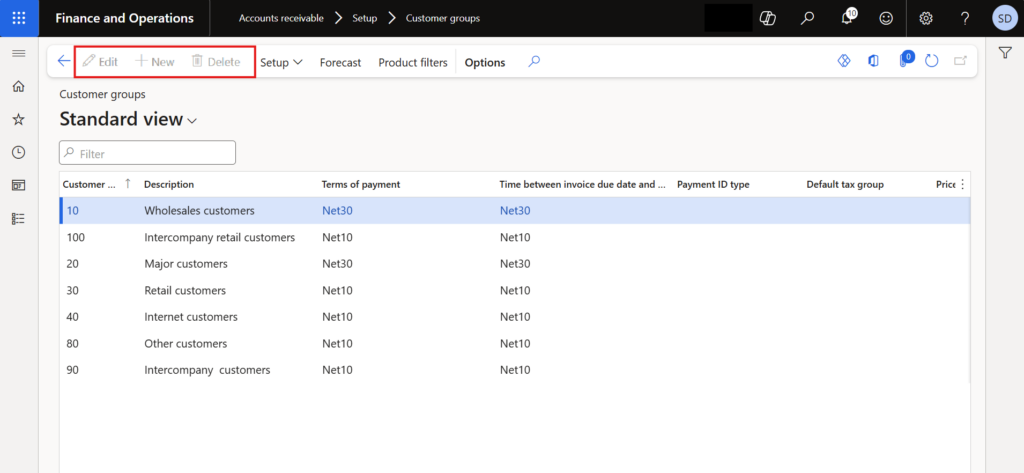This screenshot has width=1024, height=473.
Task: Open Recent clock icon in sidebar
Action: coord(18,152)
